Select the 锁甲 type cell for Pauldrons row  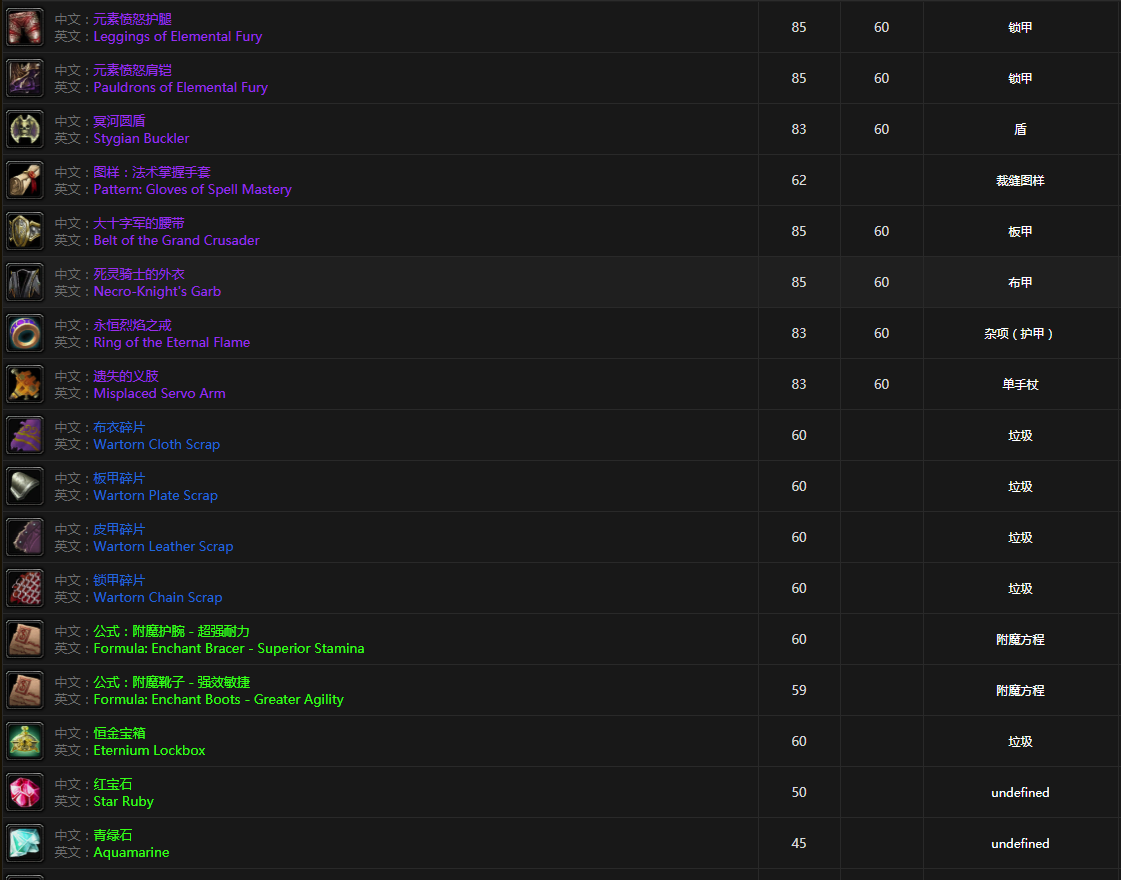[x=1020, y=79]
